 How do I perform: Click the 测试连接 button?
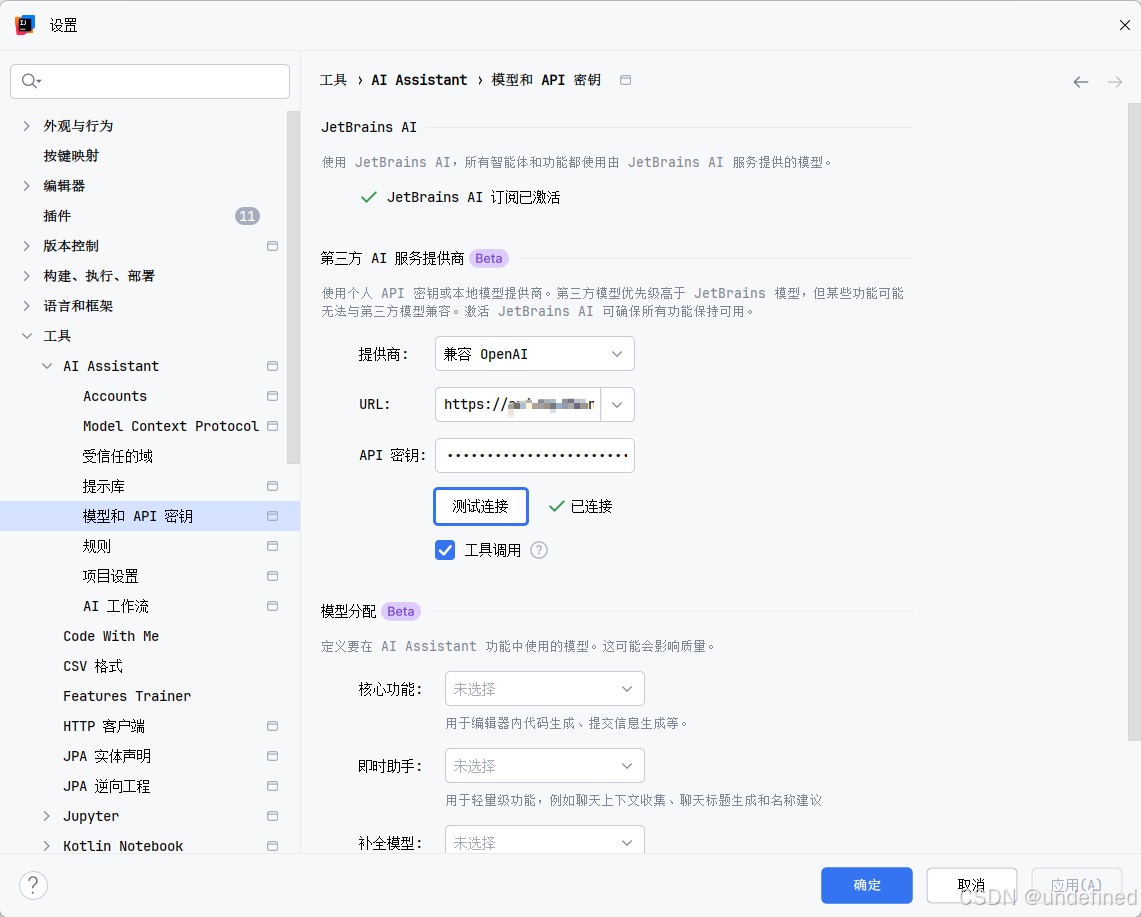480,507
